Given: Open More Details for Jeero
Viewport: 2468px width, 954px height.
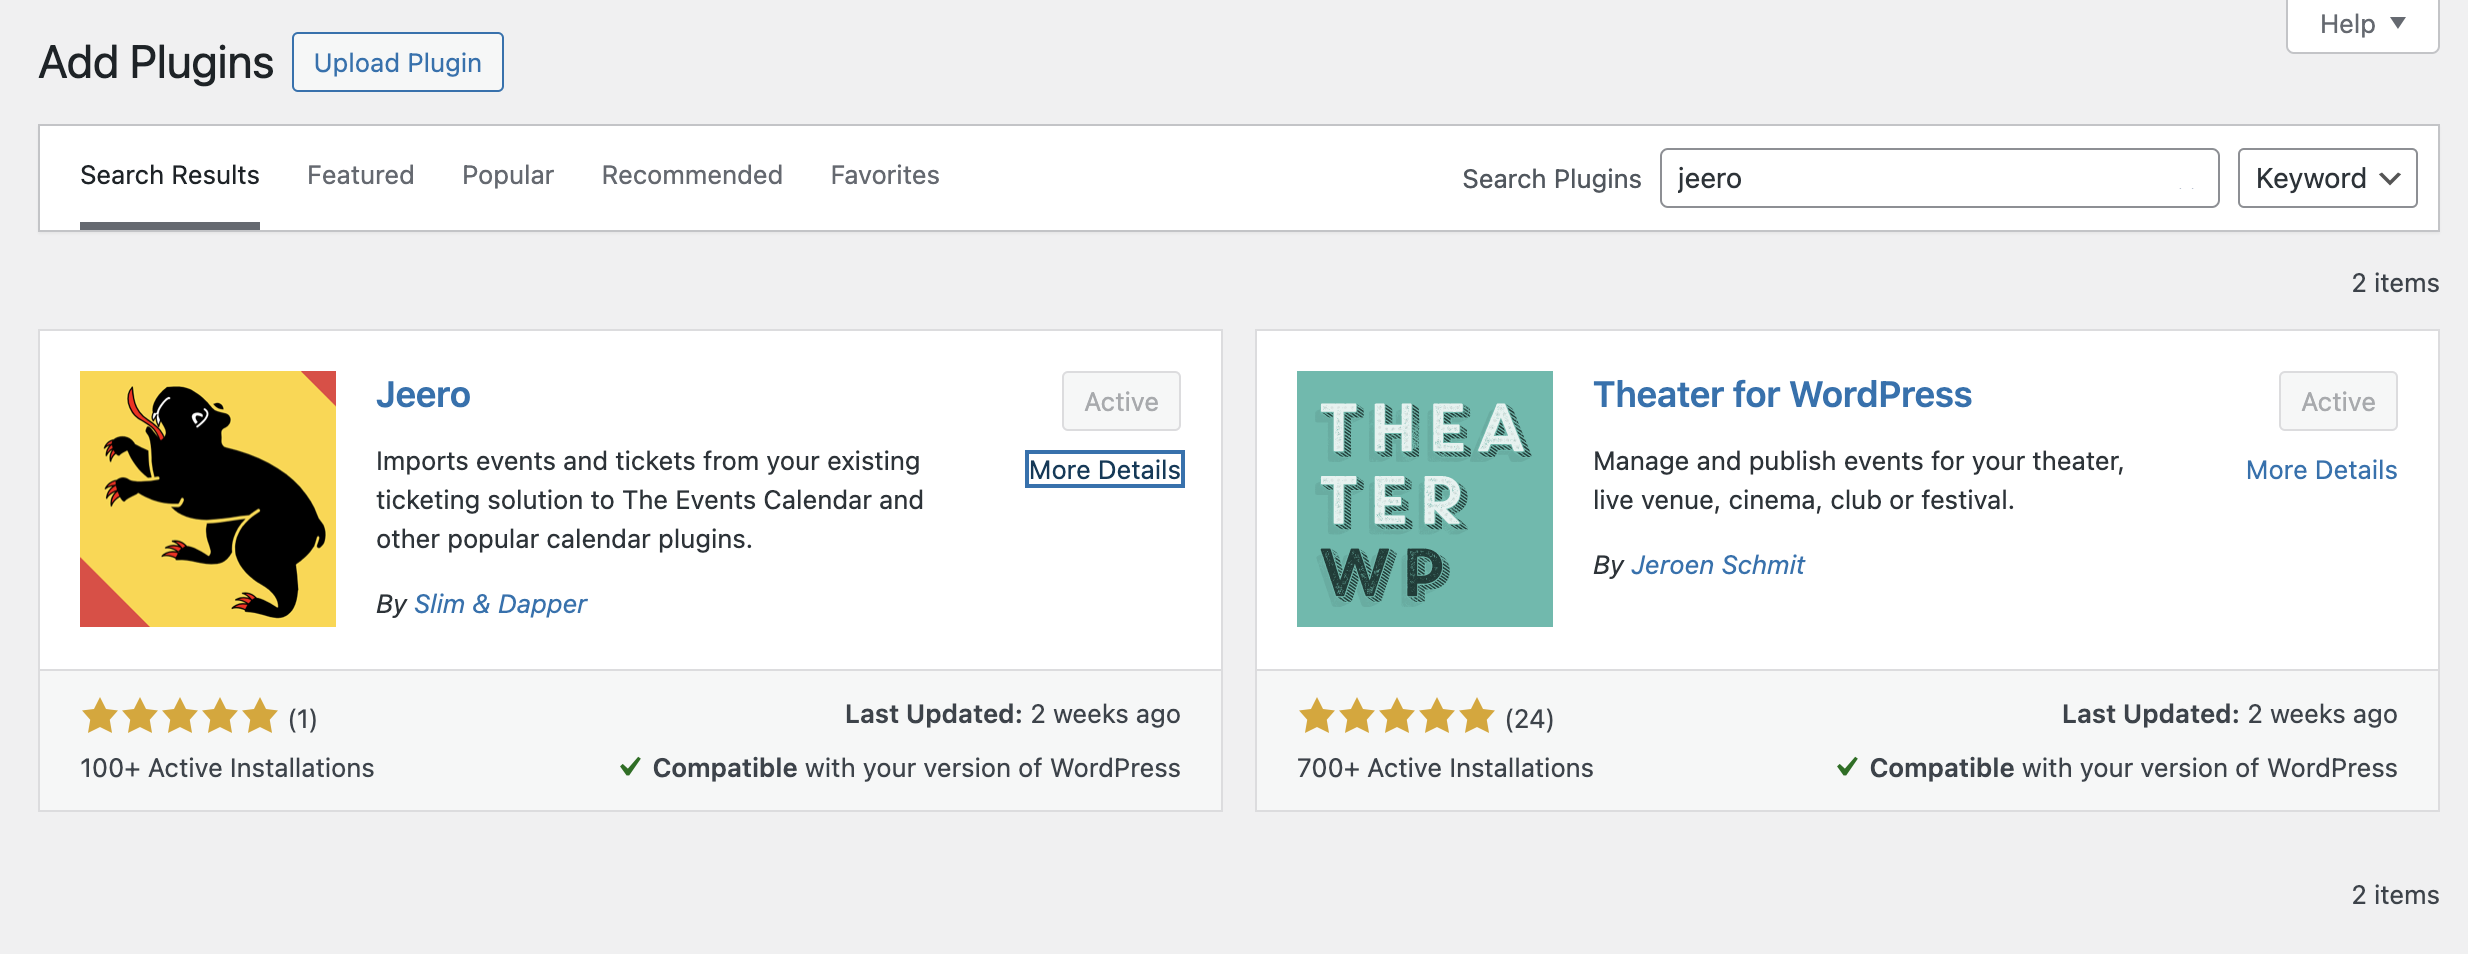Looking at the screenshot, I should pyautogui.click(x=1105, y=469).
